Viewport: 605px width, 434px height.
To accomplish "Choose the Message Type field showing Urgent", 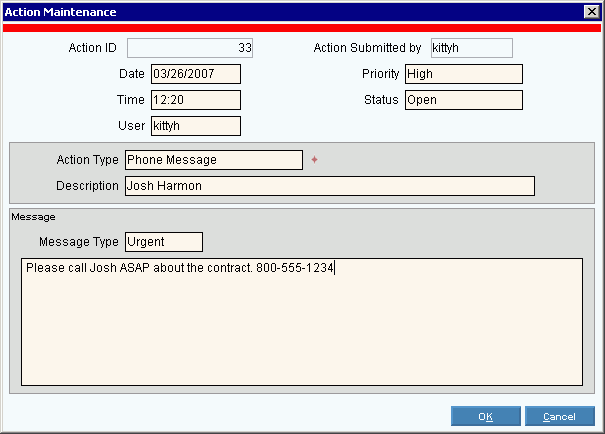I will pos(163,242).
